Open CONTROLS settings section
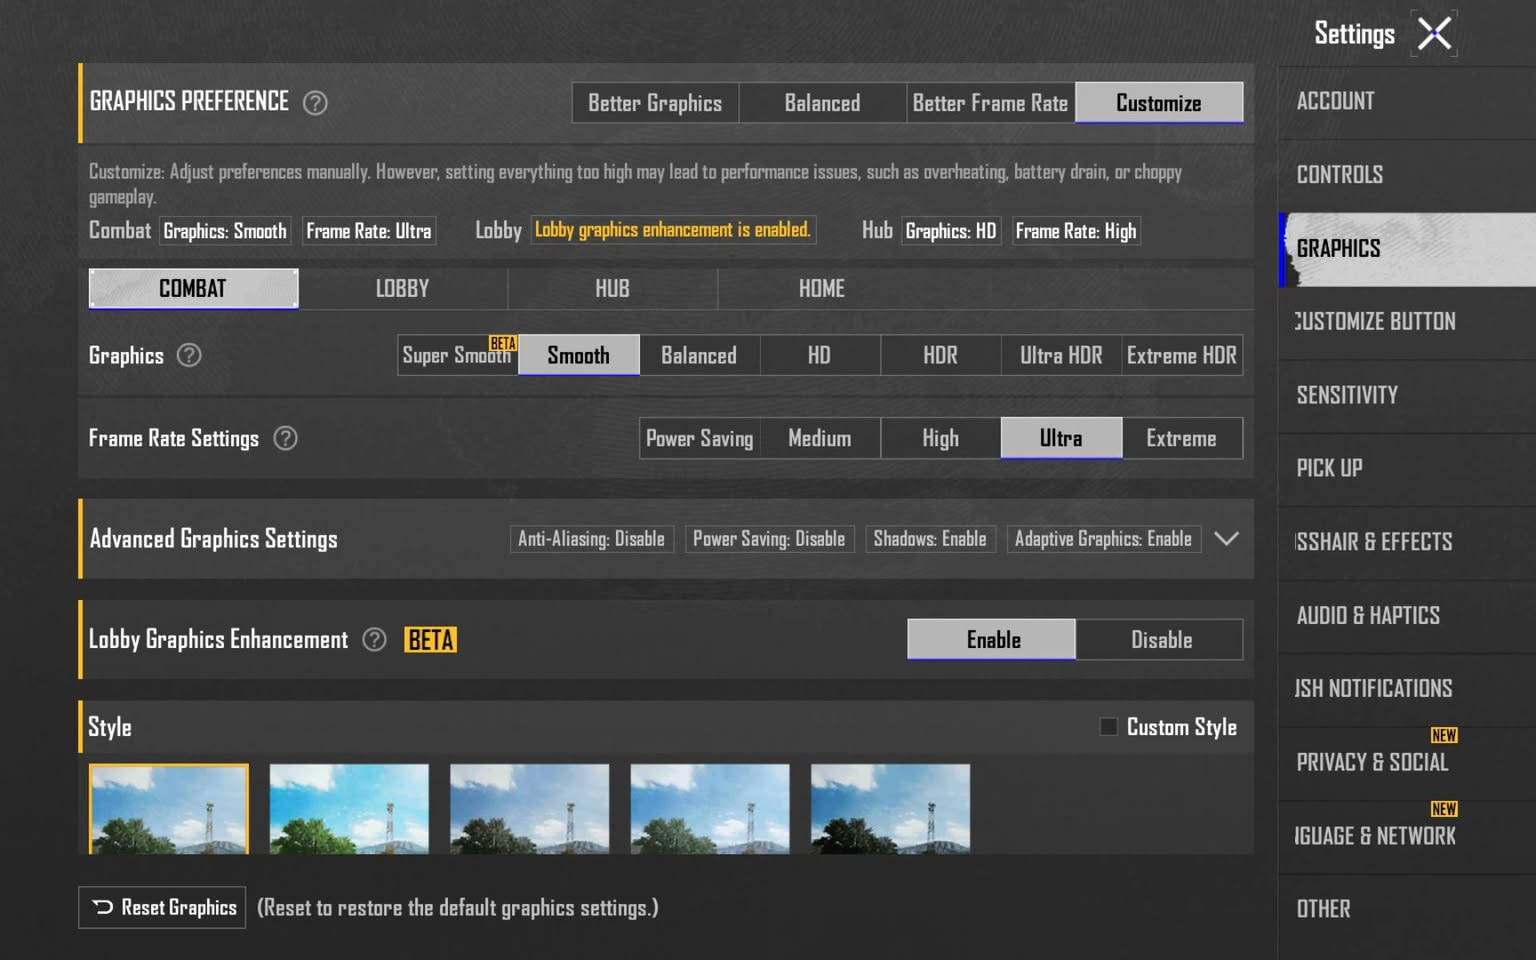Screen dimensions: 1536x960 pos(1407,175)
